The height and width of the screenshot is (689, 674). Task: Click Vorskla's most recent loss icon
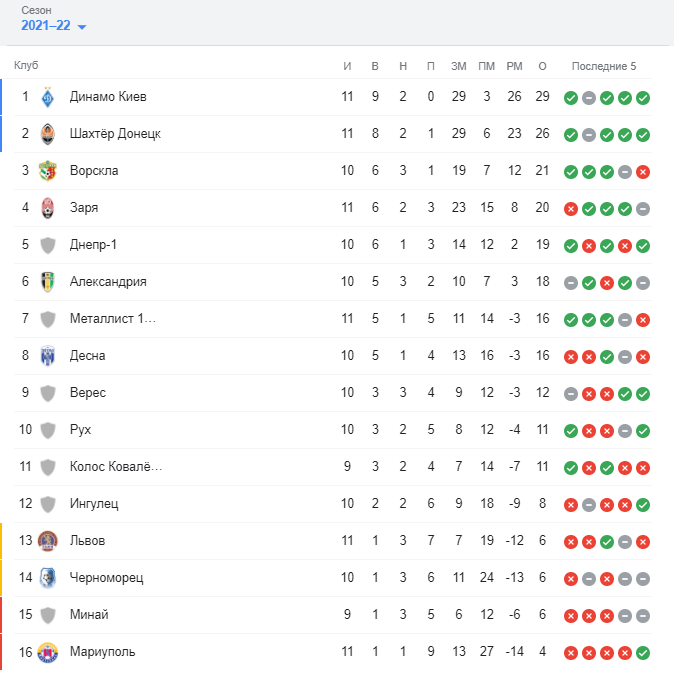click(643, 172)
